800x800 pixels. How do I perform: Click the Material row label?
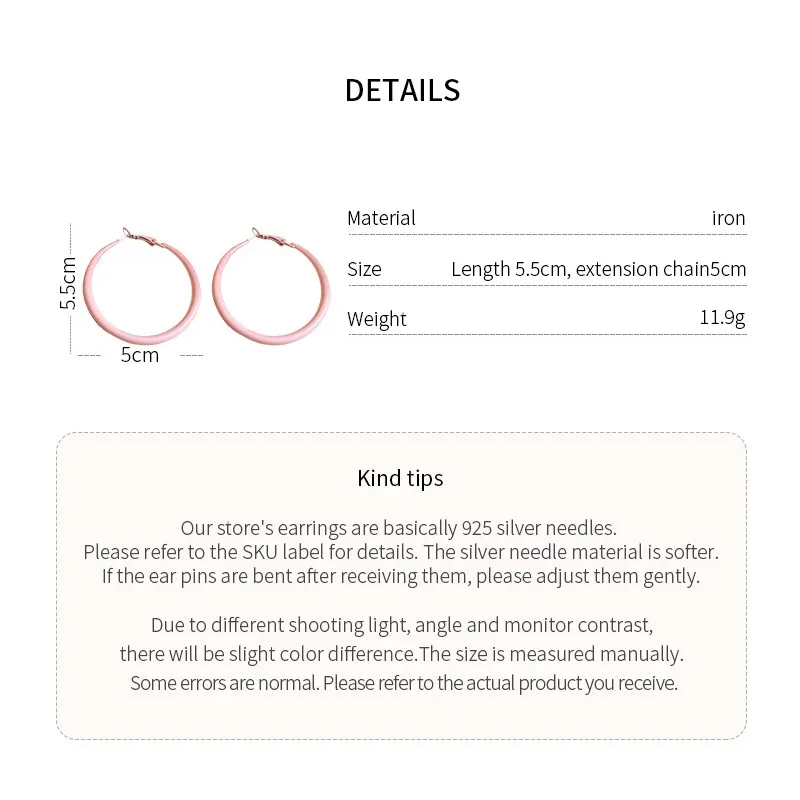pos(381,218)
